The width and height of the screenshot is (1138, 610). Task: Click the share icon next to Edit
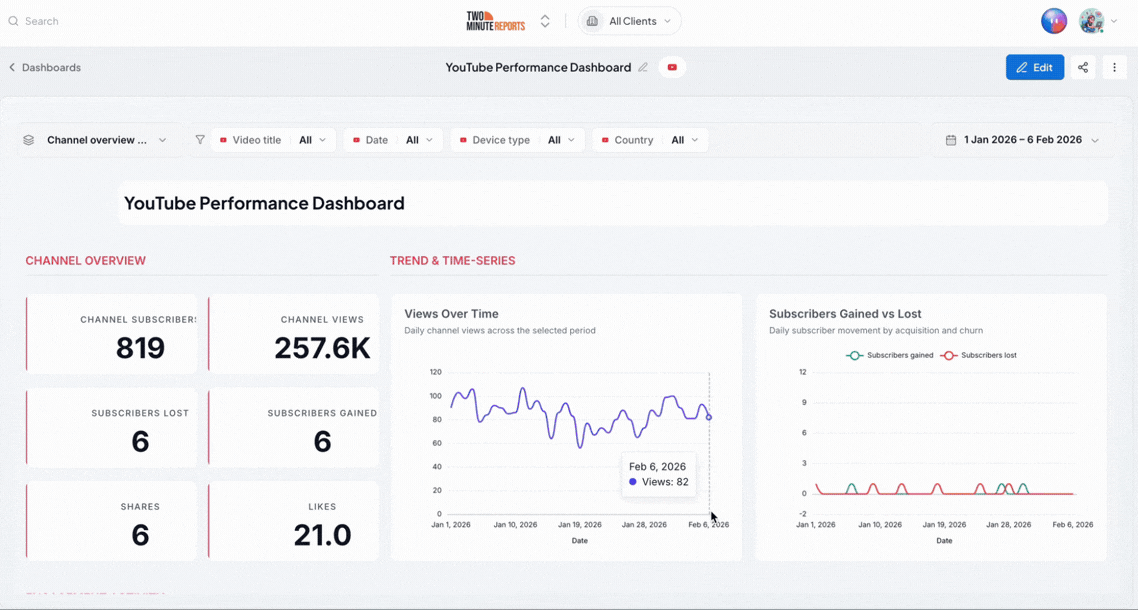click(x=1083, y=68)
